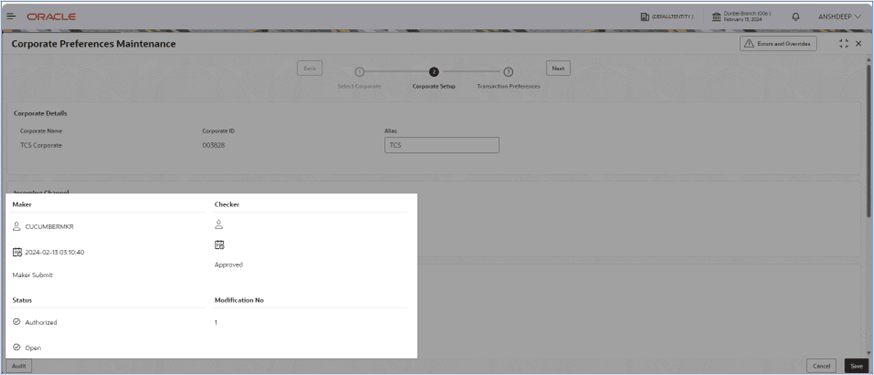This screenshot has height=375, width=874.
Task: Click Modification No value 1
Action: pyautogui.click(x=216, y=323)
